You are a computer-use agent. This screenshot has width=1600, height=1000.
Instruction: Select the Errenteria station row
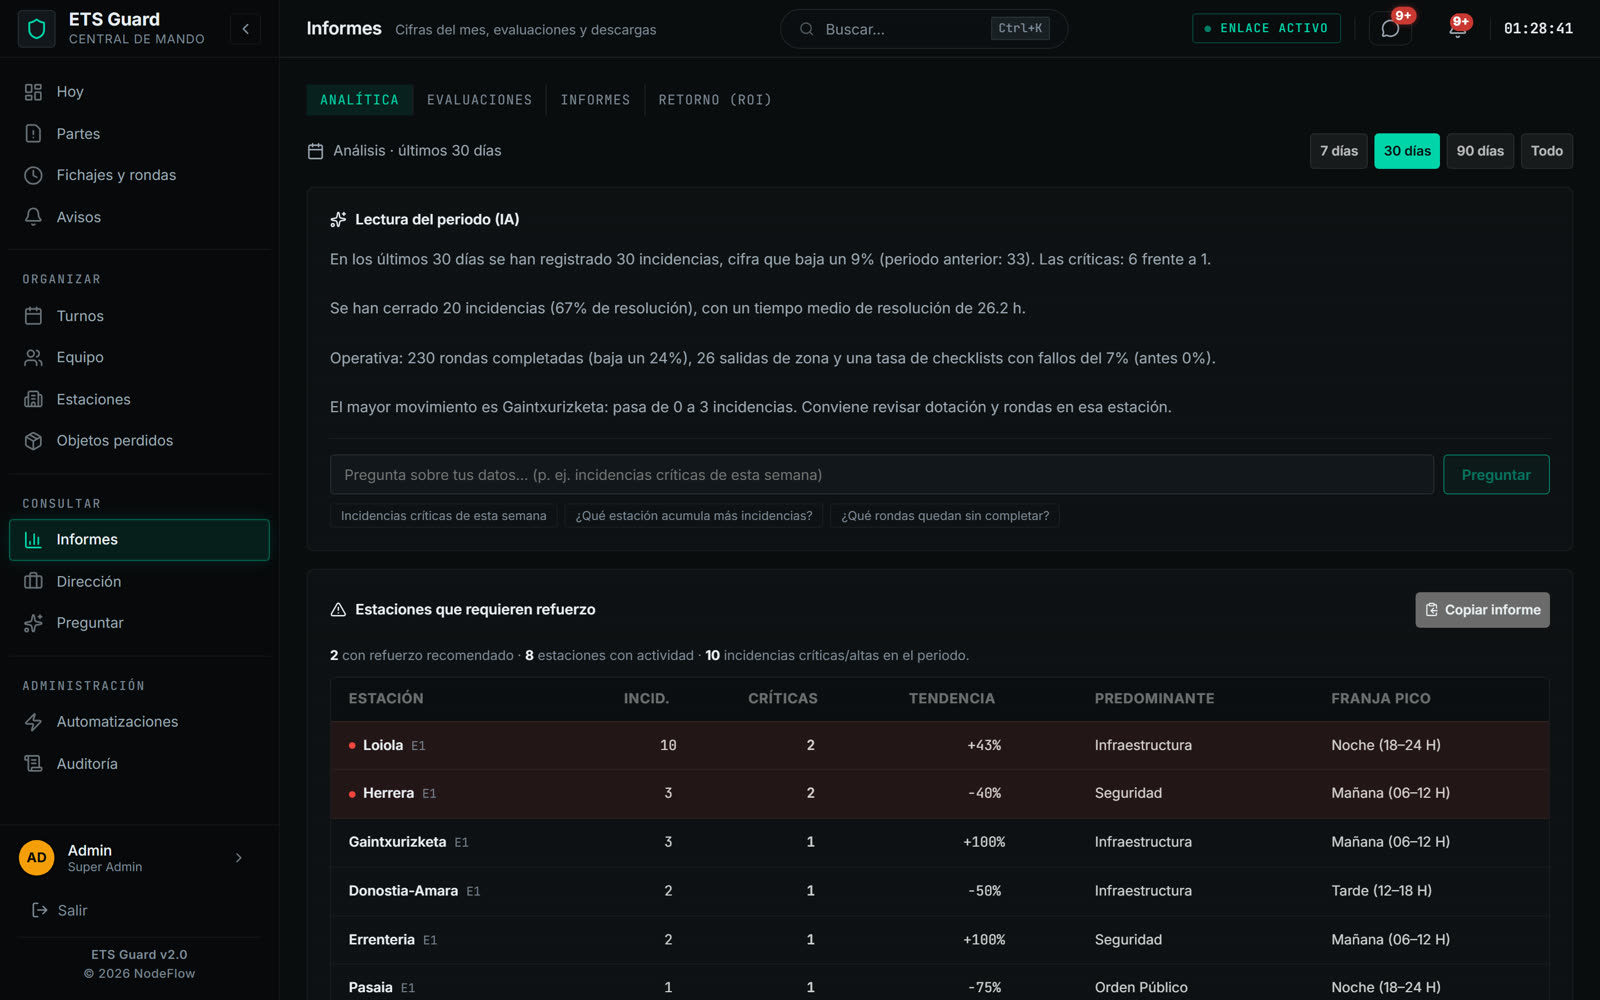pyautogui.click(x=940, y=940)
